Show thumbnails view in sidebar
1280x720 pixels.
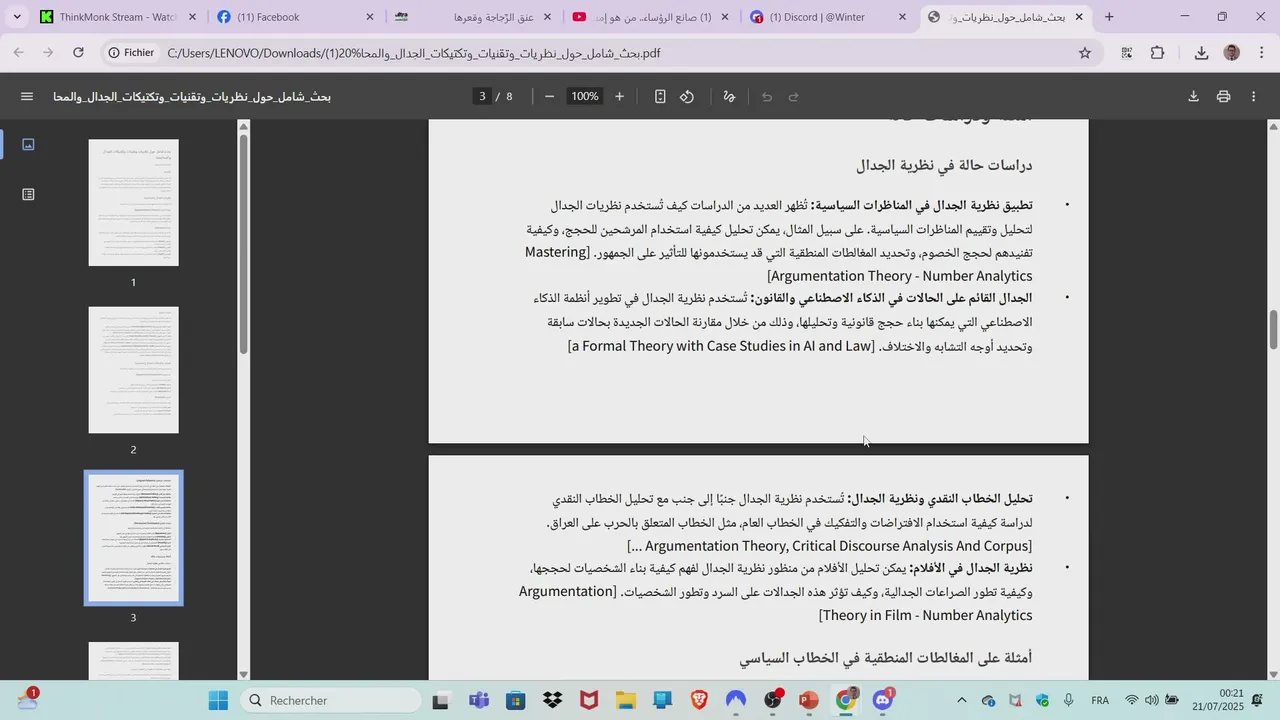coord(28,145)
